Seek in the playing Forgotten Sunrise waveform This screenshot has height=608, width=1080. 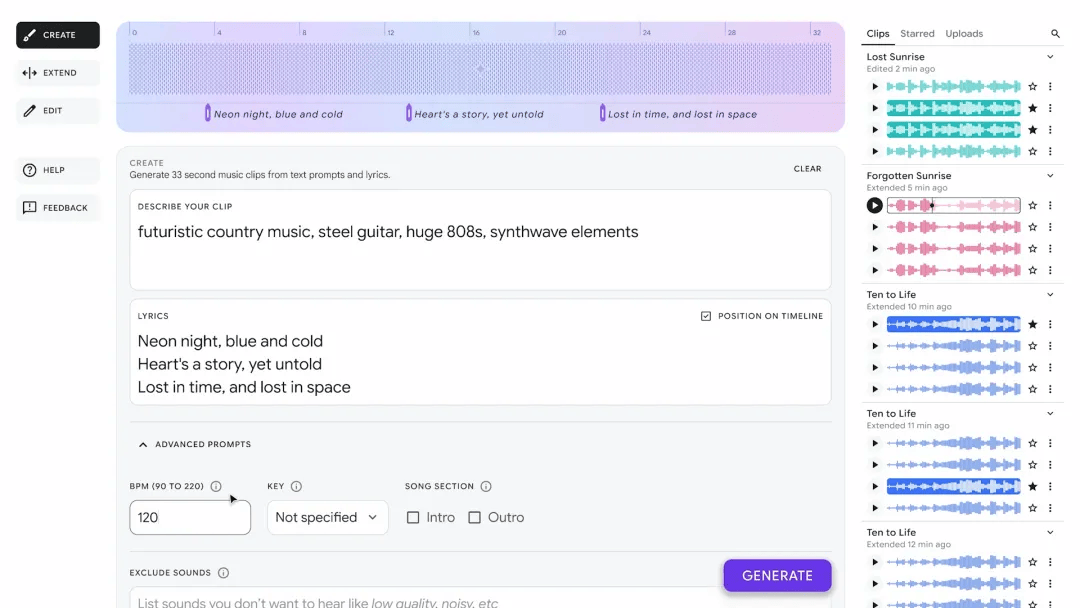953,205
